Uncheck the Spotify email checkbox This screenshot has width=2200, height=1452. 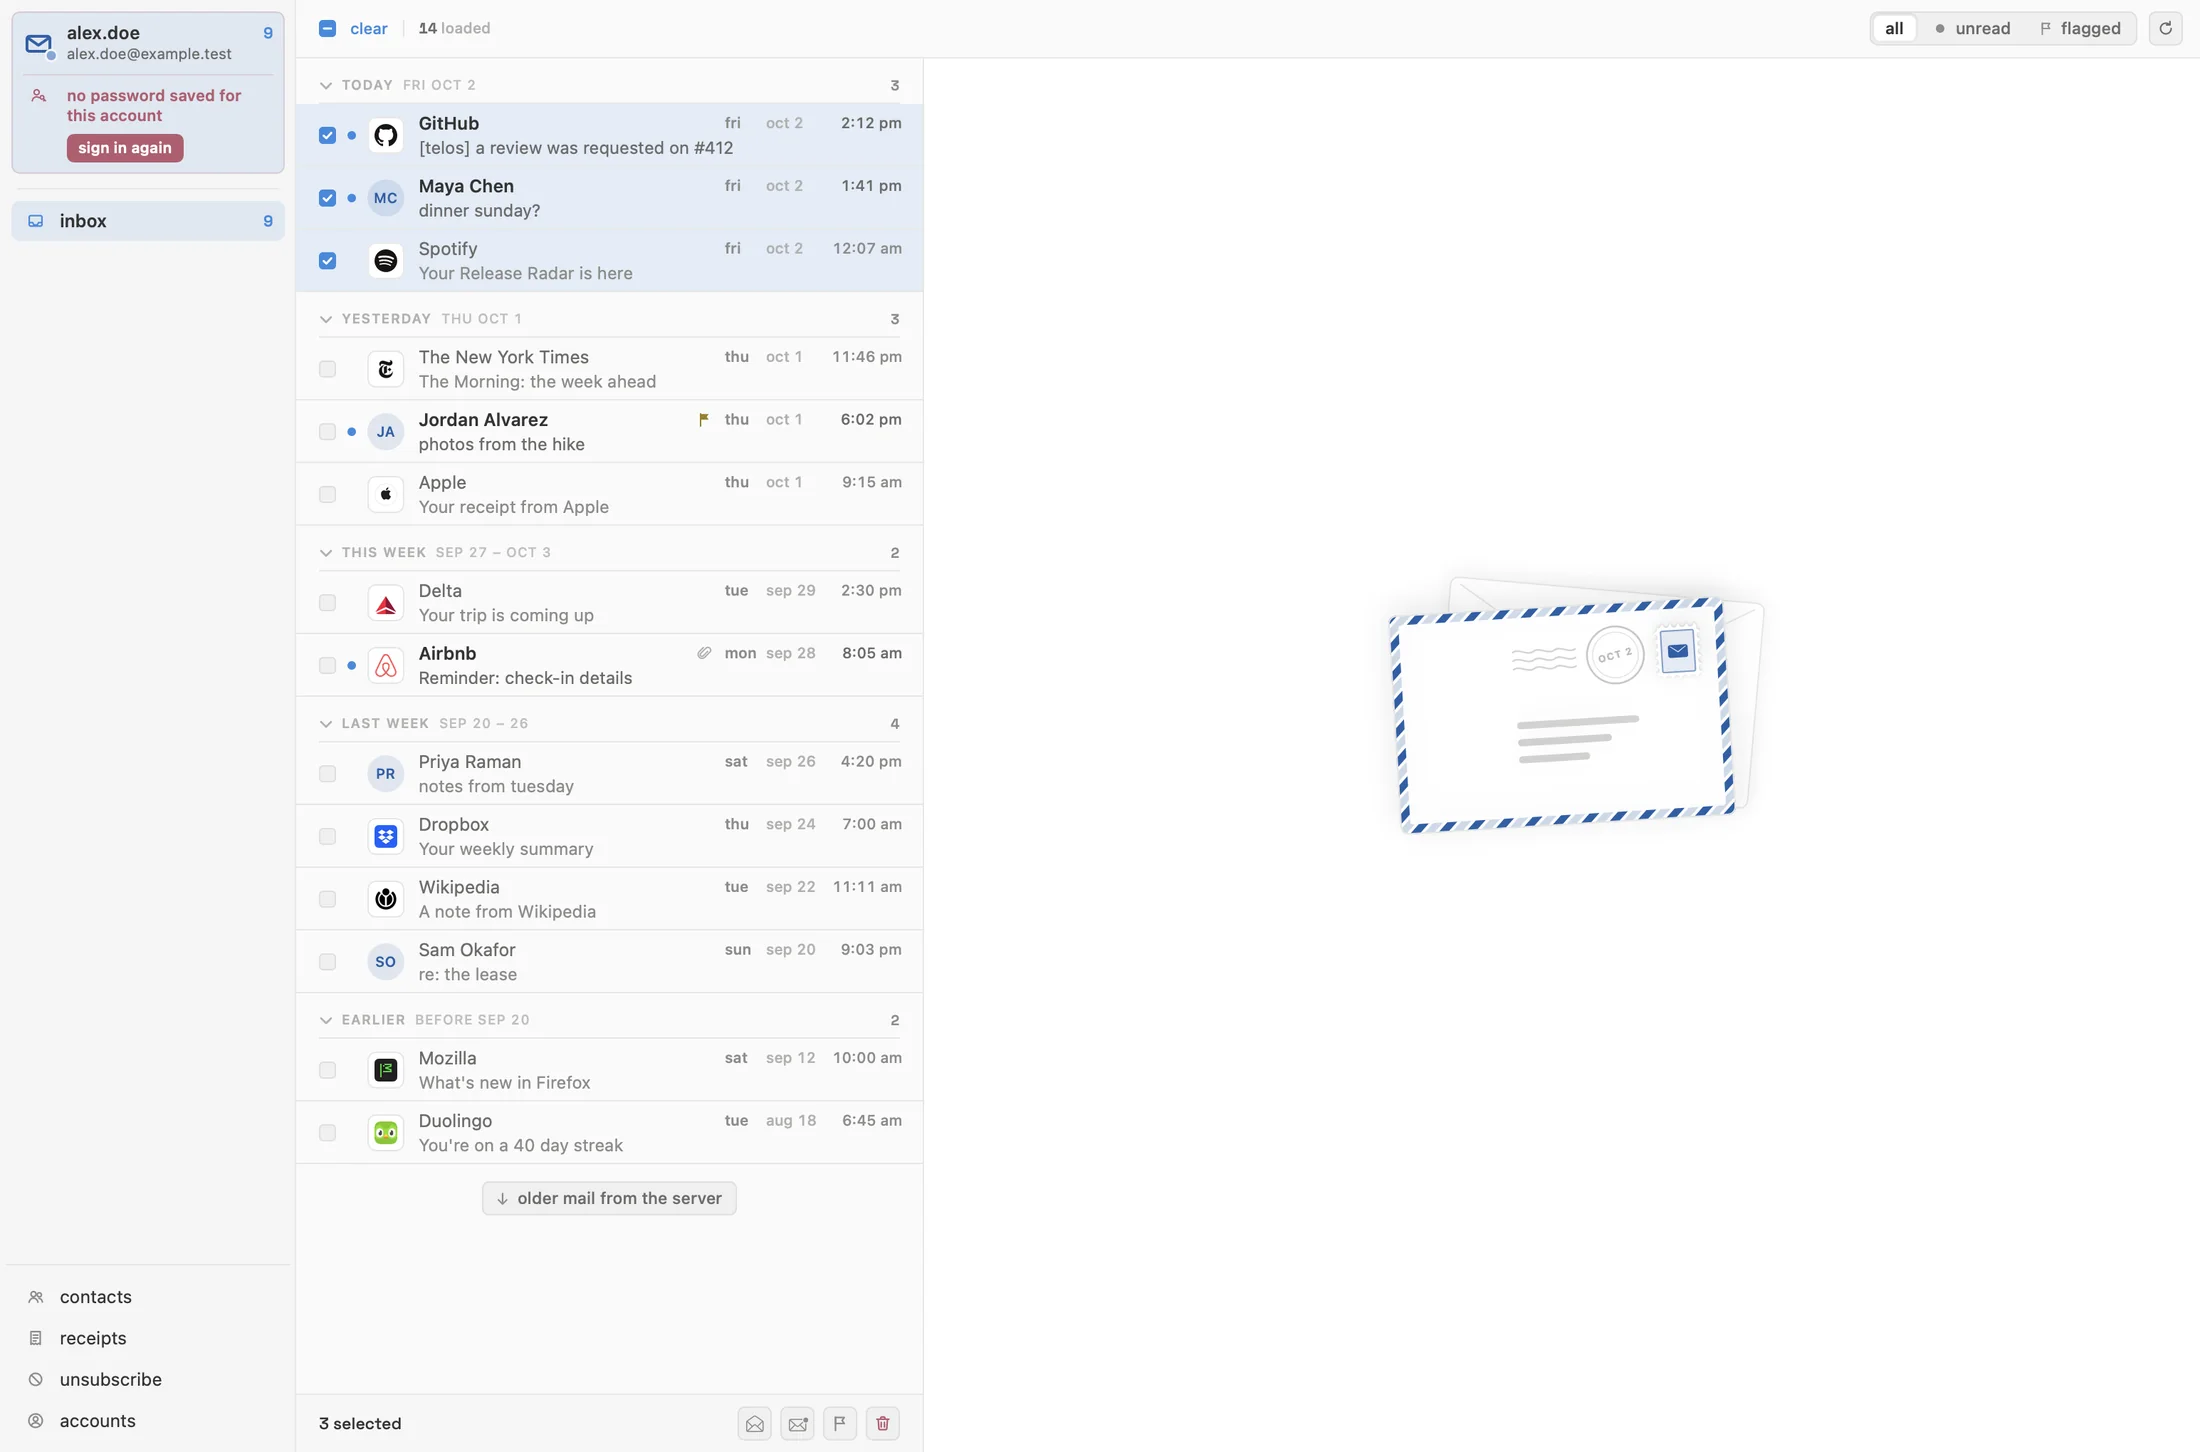point(327,261)
